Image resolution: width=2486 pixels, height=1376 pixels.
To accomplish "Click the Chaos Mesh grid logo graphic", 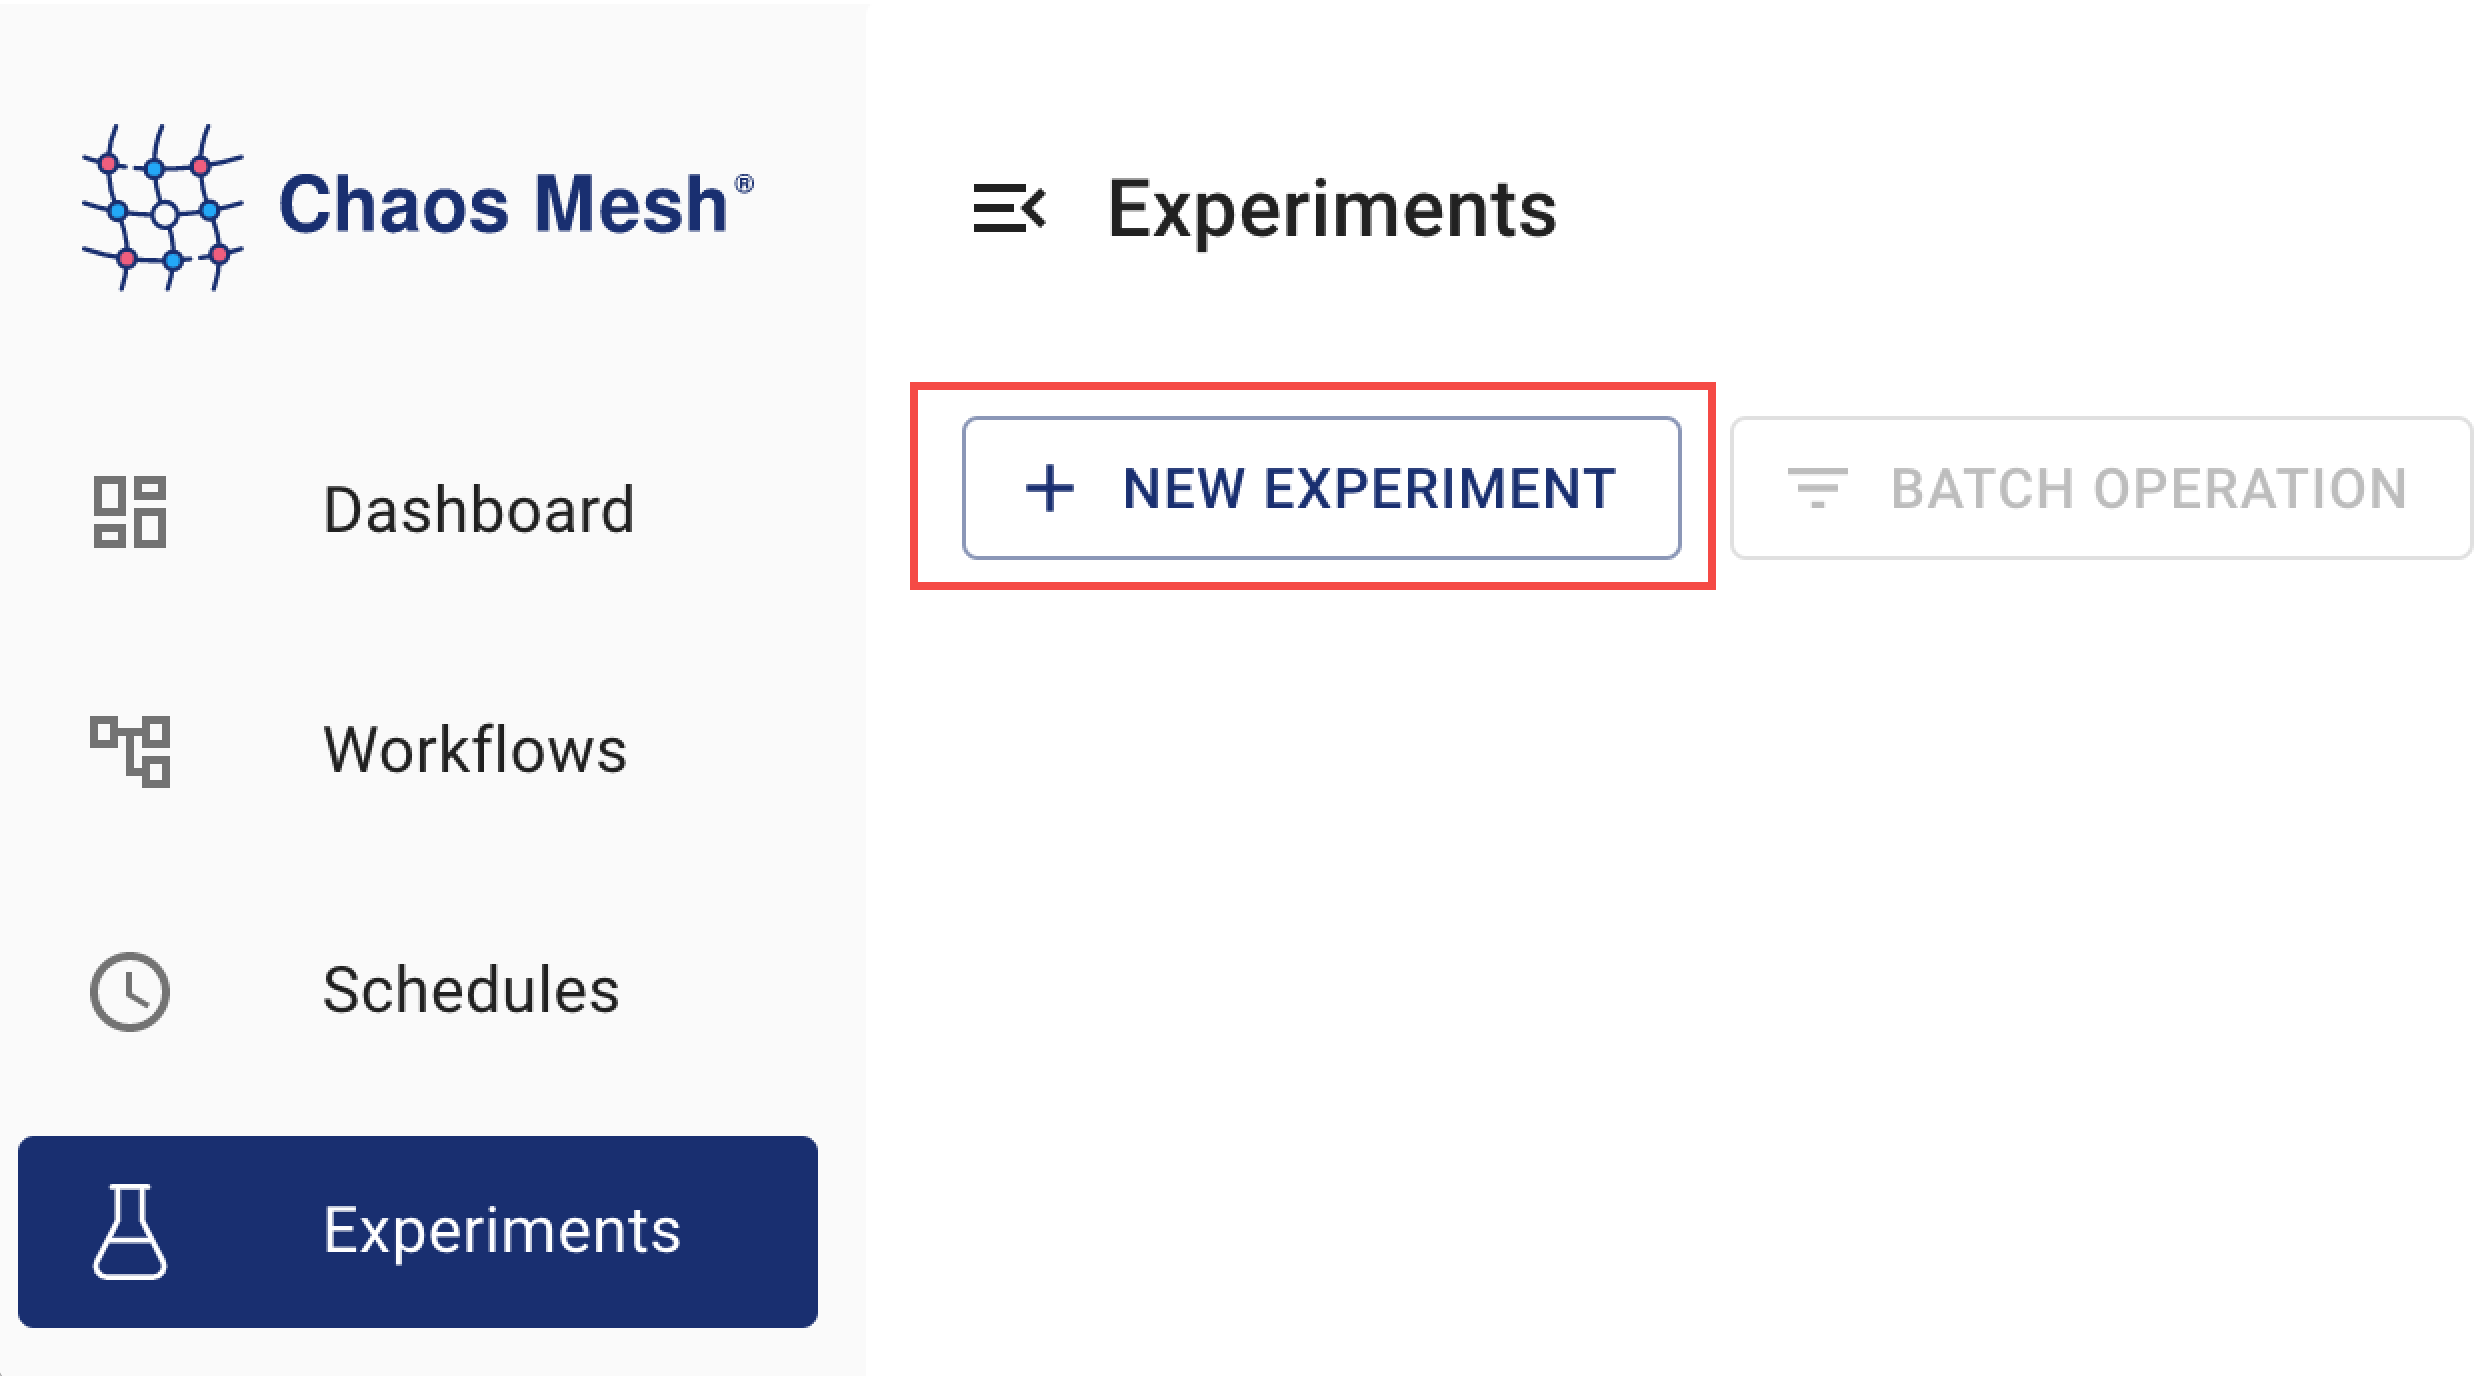I will point(162,208).
